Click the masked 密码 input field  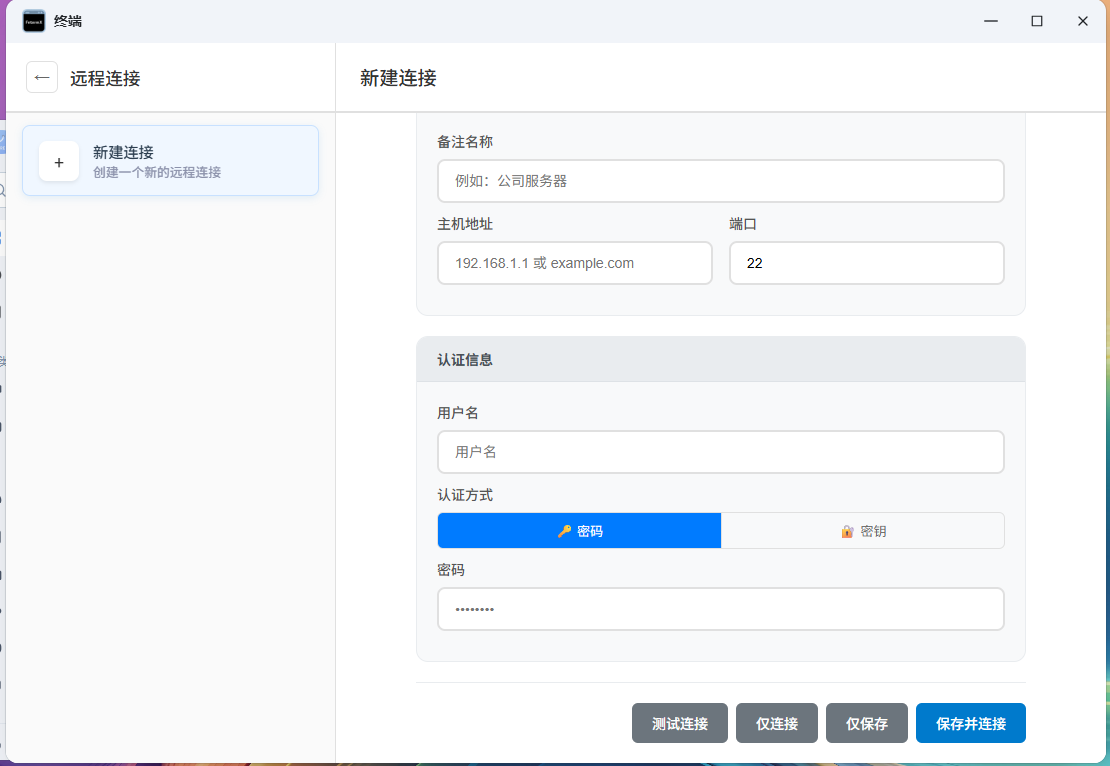pyautogui.click(x=720, y=609)
